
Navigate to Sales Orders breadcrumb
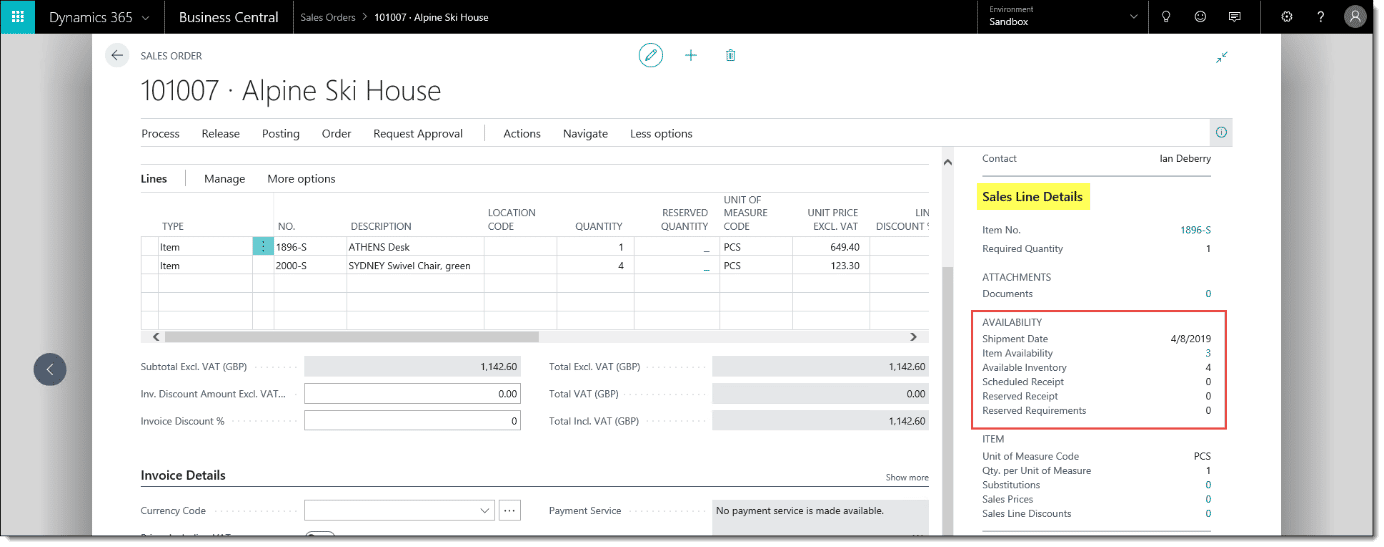click(x=328, y=17)
